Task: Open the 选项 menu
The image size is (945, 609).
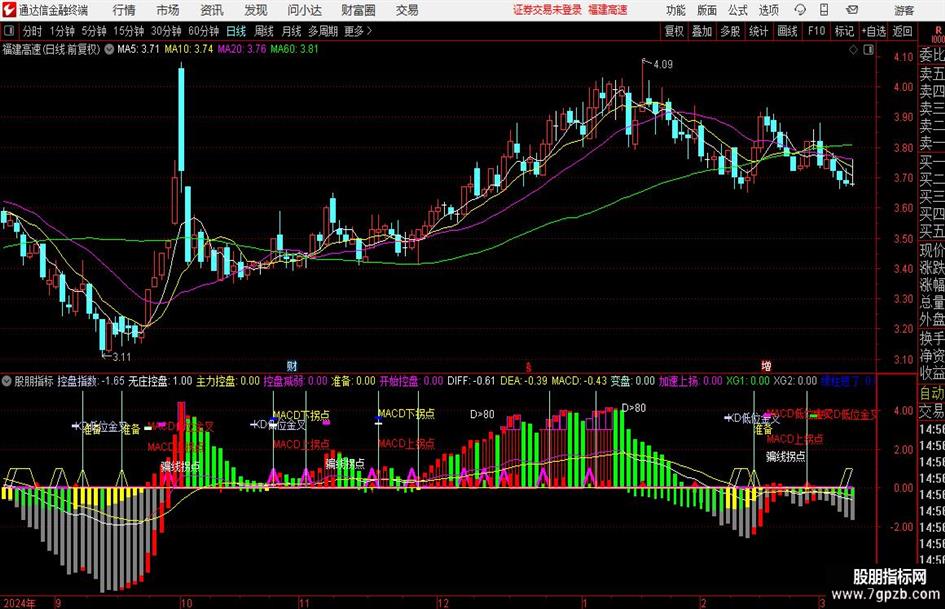Action: tap(768, 10)
